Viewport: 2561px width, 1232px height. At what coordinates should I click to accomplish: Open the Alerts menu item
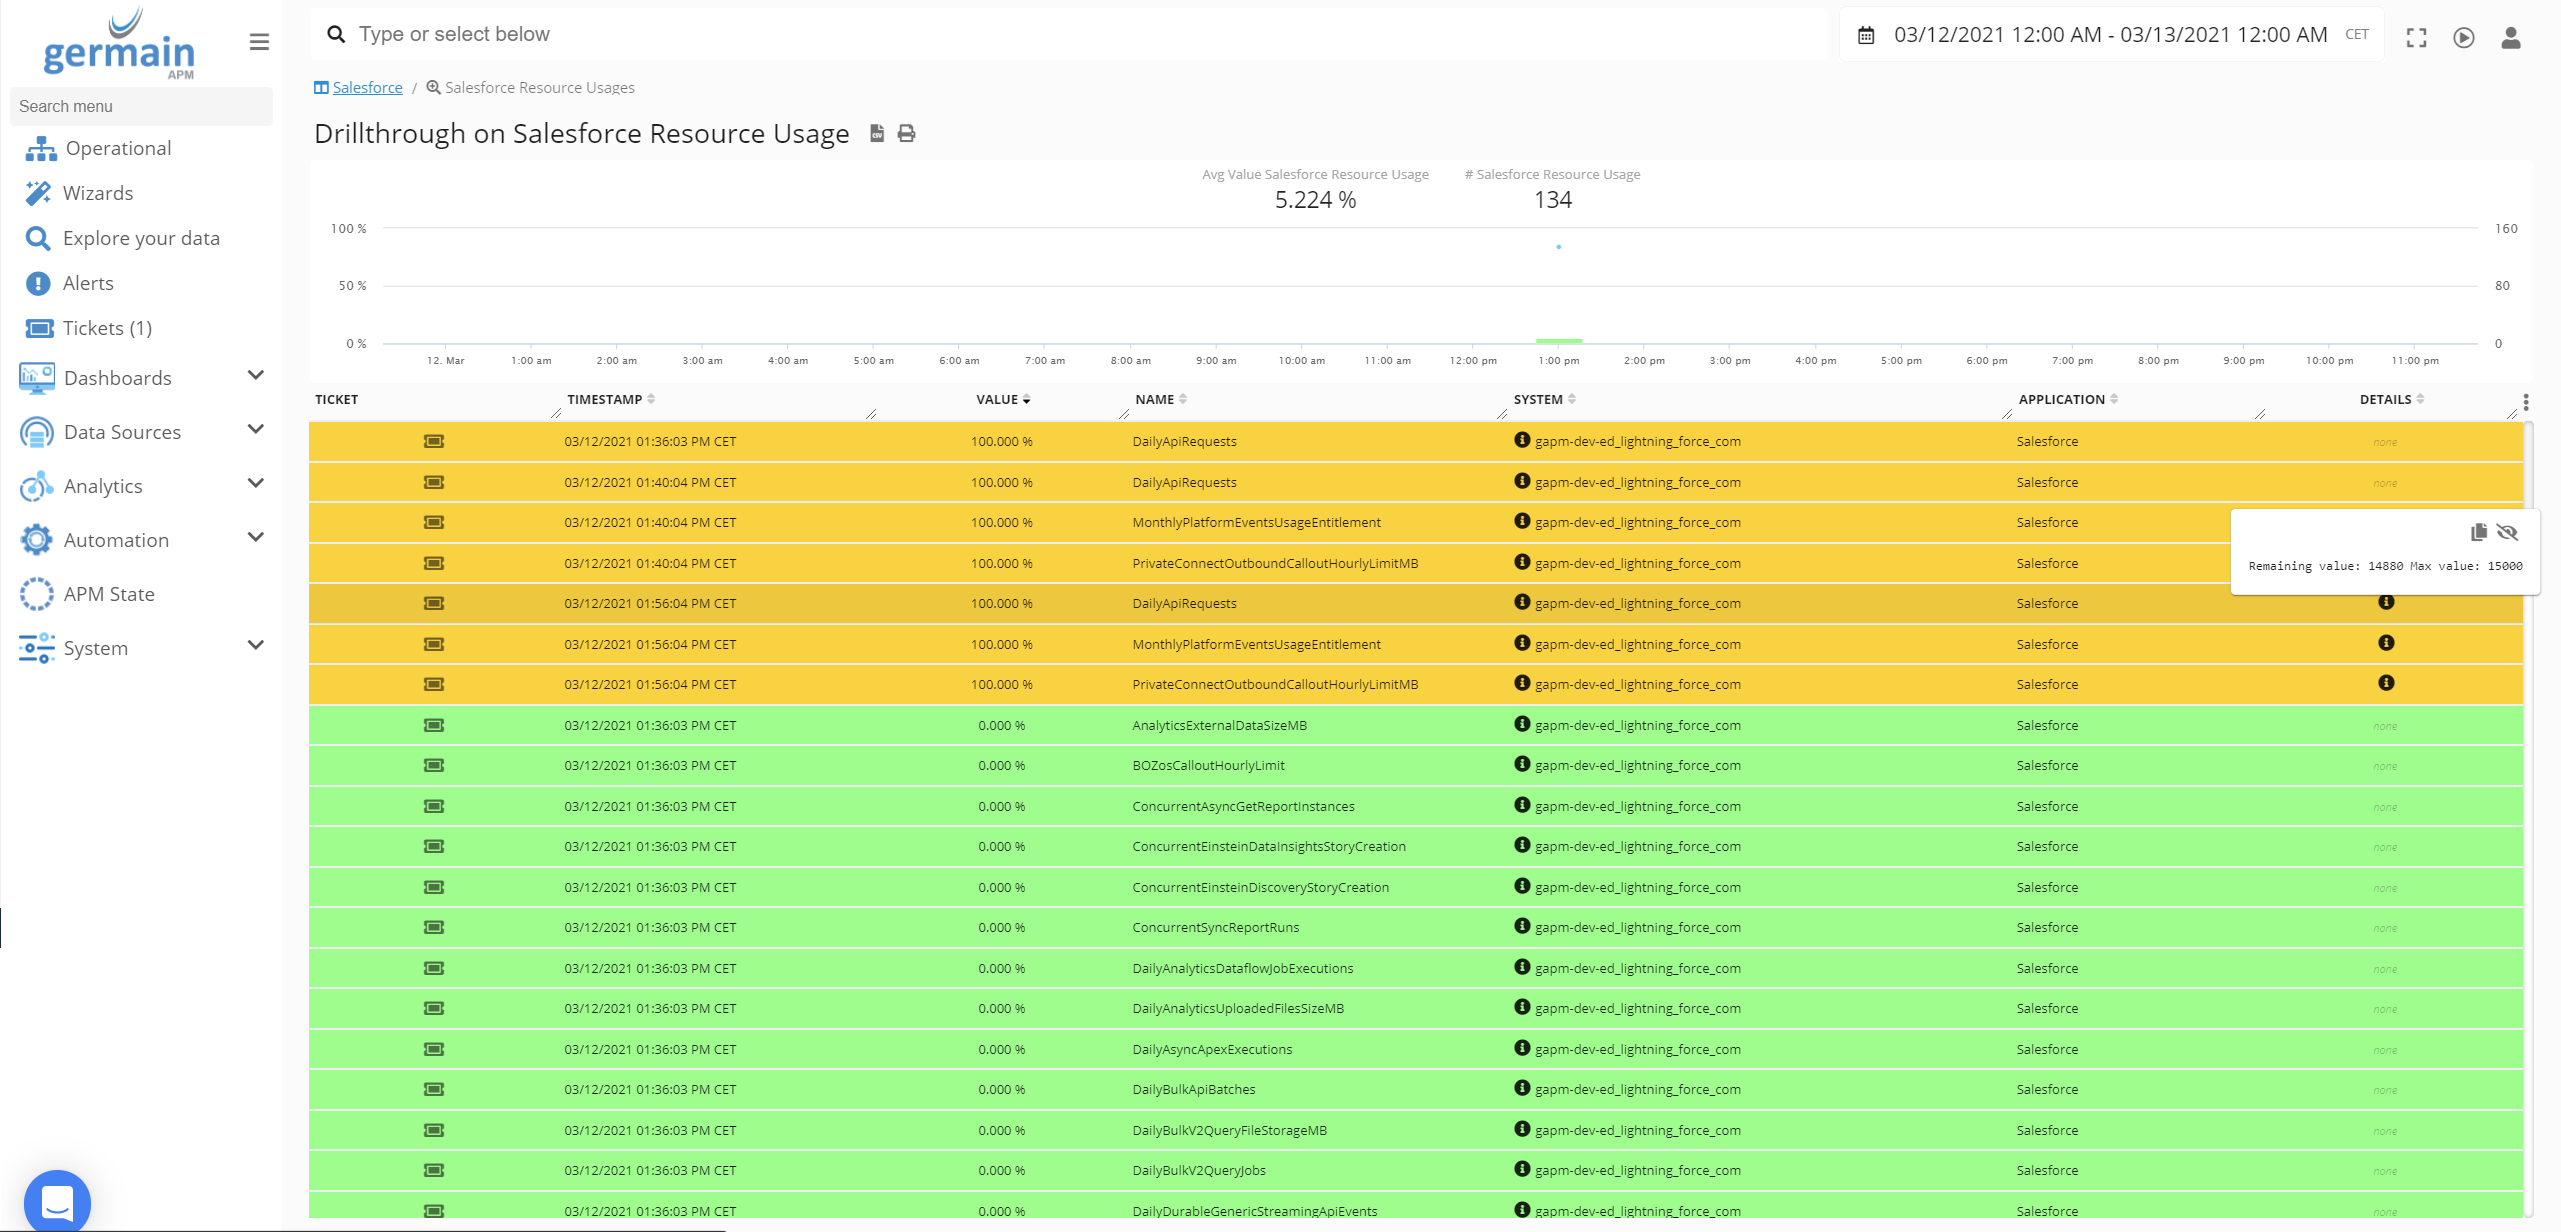(88, 283)
